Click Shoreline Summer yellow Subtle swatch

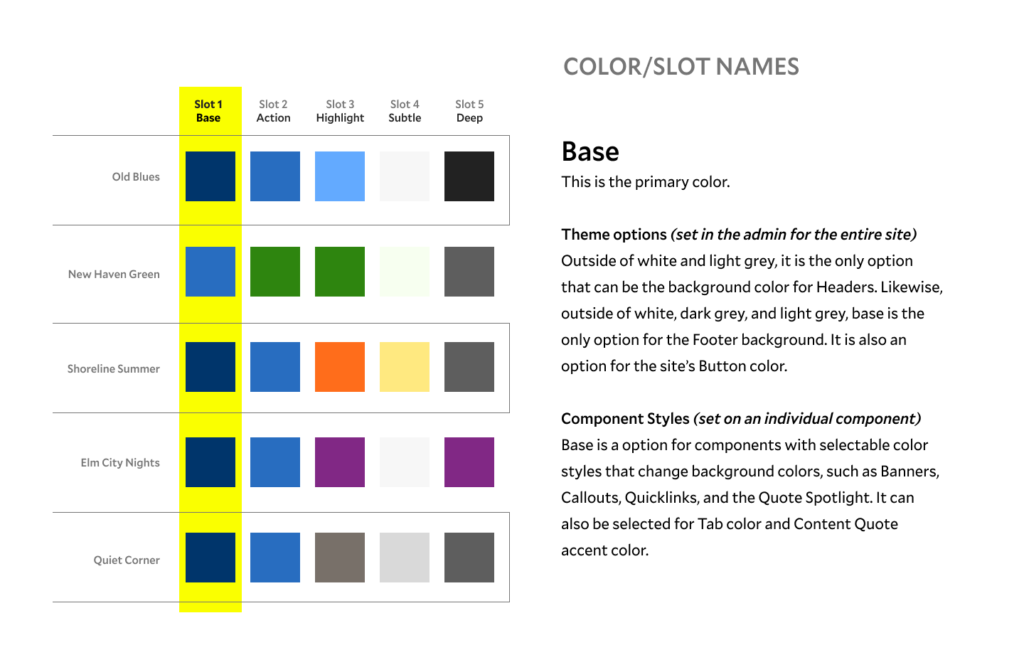tap(404, 367)
